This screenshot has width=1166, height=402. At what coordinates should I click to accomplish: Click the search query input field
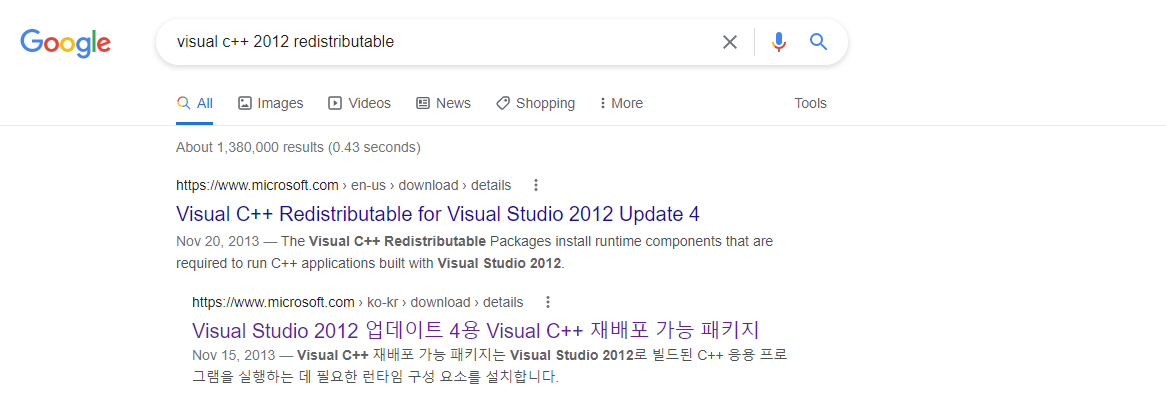point(442,42)
